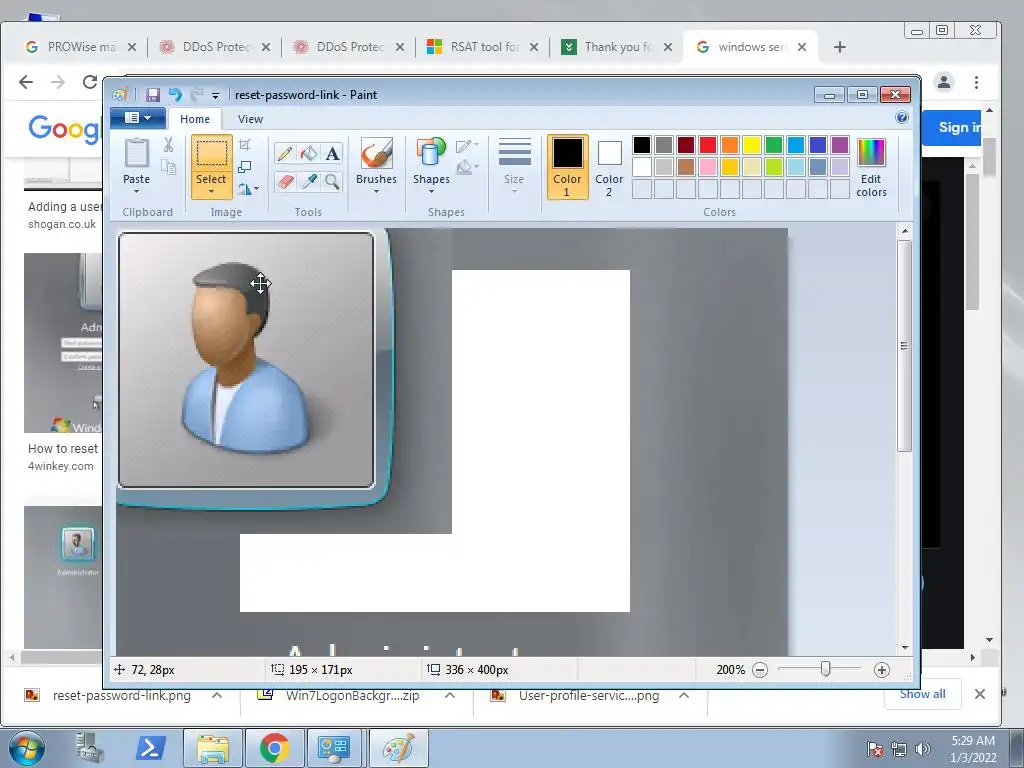1024x768 pixels.
Task: Select the Eraser tool
Action: pos(285,181)
